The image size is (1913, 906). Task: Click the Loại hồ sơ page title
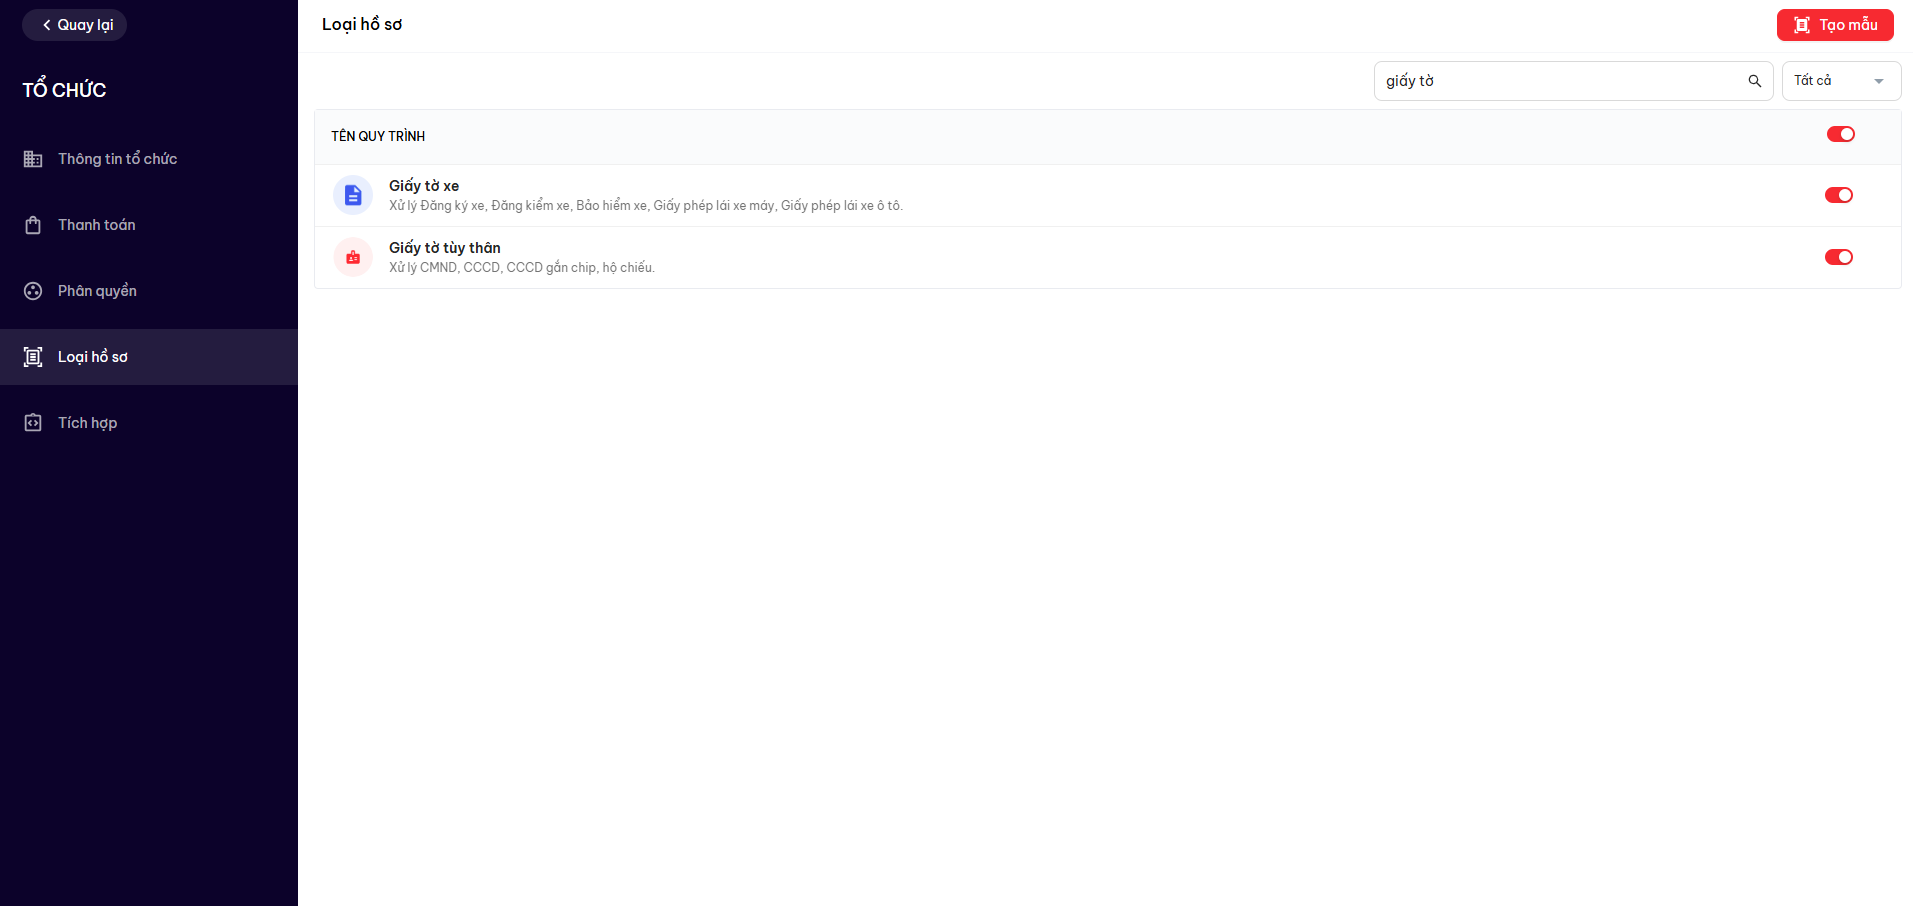pyautogui.click(x=362, y=25)
